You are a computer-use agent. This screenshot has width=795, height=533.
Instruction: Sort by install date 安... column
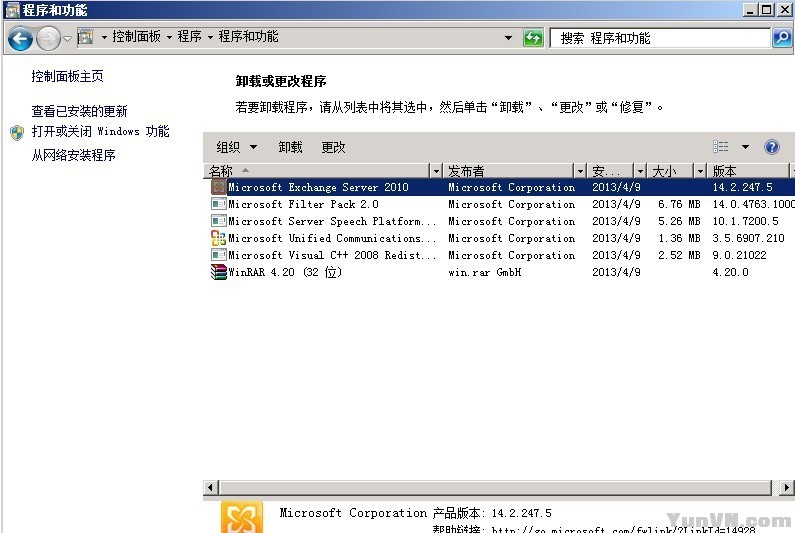click(x=610, y=171)
